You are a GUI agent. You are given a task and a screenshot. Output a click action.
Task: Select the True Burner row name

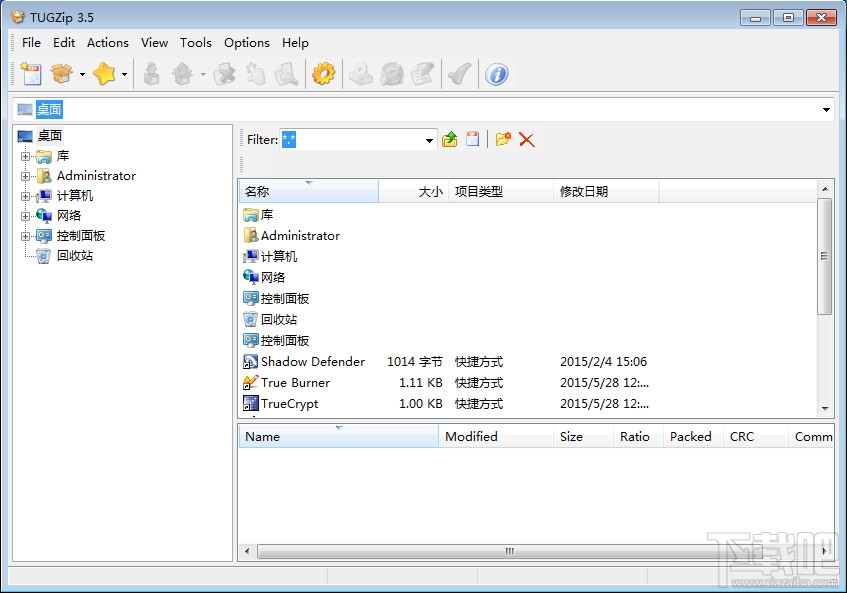point(295,382)
